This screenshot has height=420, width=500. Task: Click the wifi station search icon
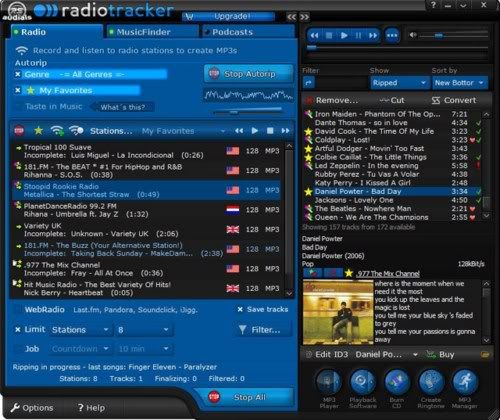click(x=76, y=131)
